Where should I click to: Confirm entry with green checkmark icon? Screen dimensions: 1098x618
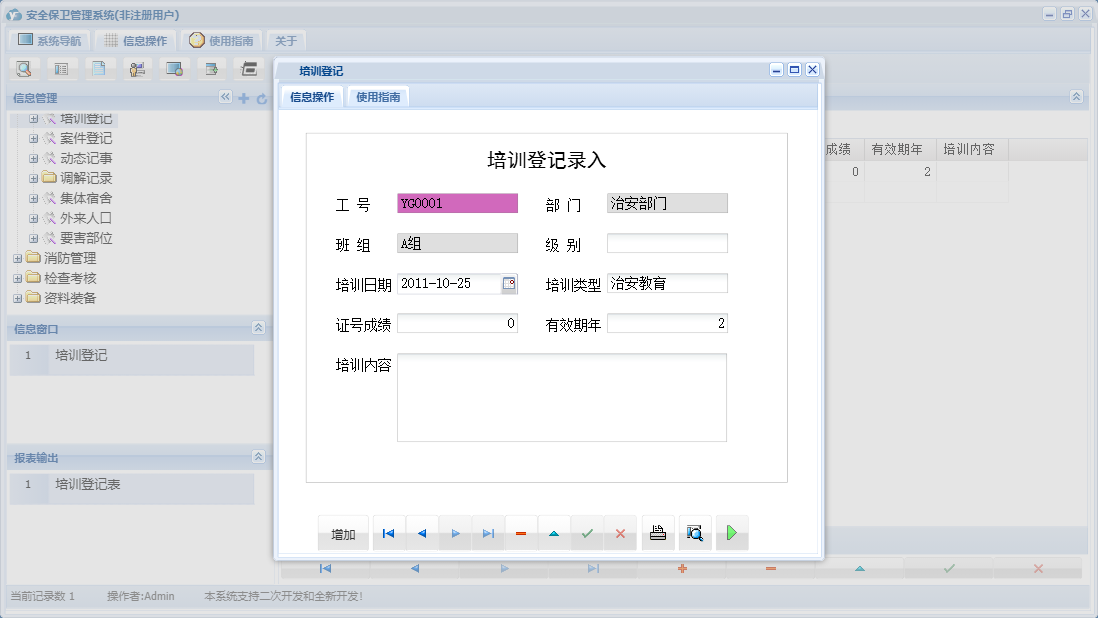click(588, 533)
